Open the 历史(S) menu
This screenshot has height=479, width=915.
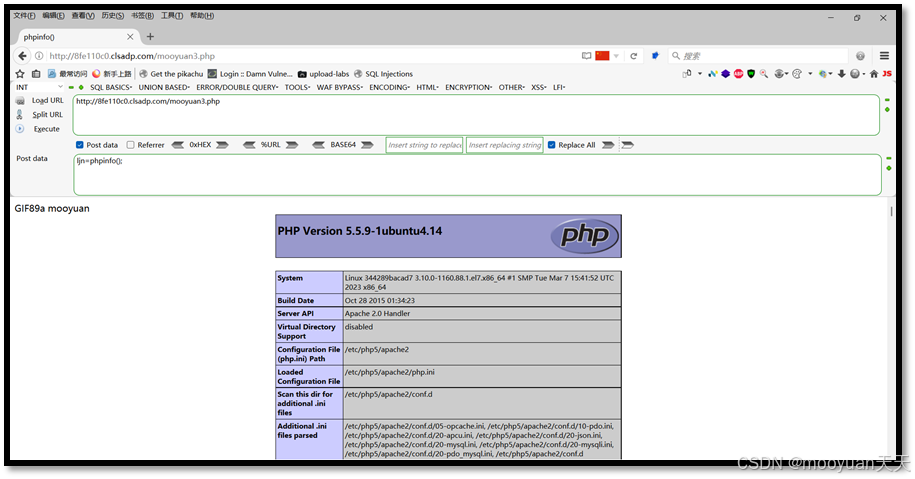click(x=113, y=16)
